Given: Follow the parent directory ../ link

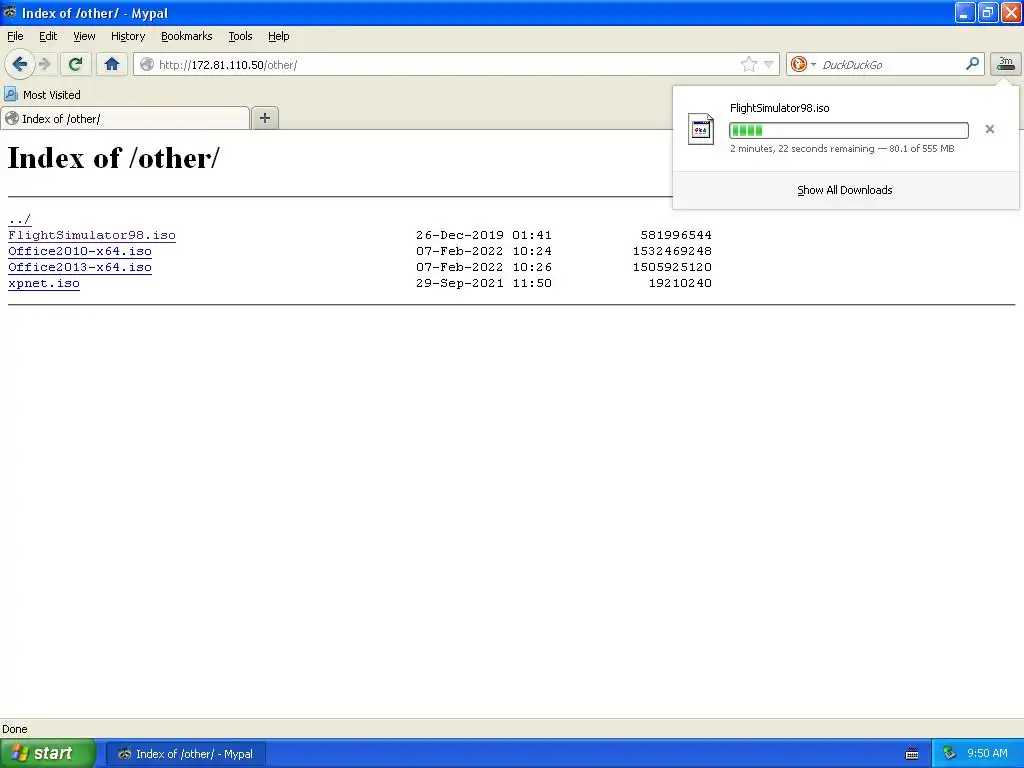Looking at the screenshot, I should 20,219.
